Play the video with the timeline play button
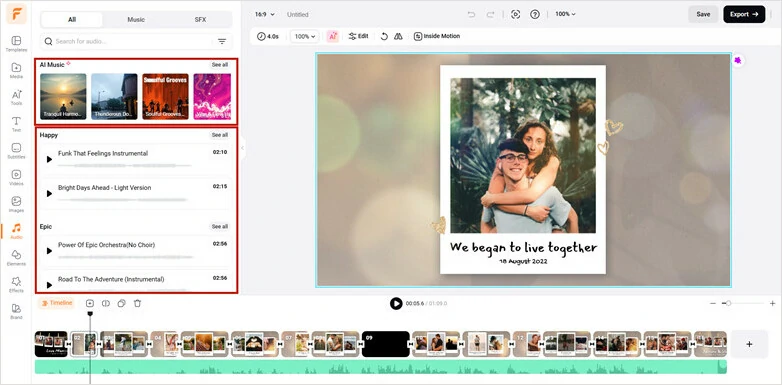Image resolution: width=782 pixels, height=385 pixels. [x=396, y=303]
